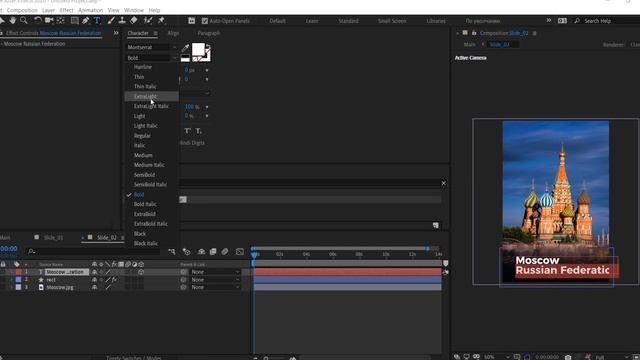This screenshot has width=640, height=360.
Task: Select the Rotation tool
Action: pyautogui.click(x=38, y=20)
